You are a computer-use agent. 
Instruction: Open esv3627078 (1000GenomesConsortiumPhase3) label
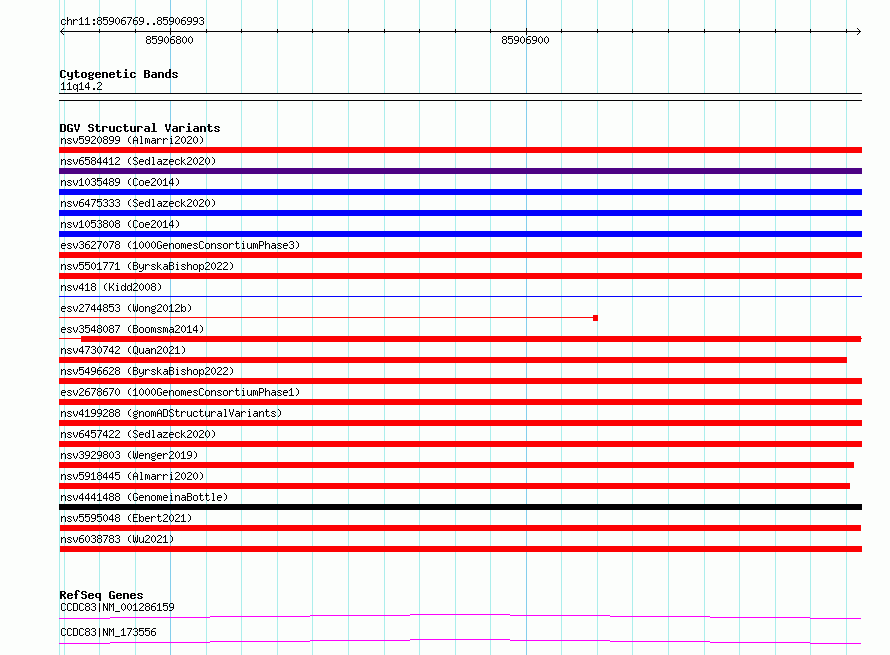(180, 245)
